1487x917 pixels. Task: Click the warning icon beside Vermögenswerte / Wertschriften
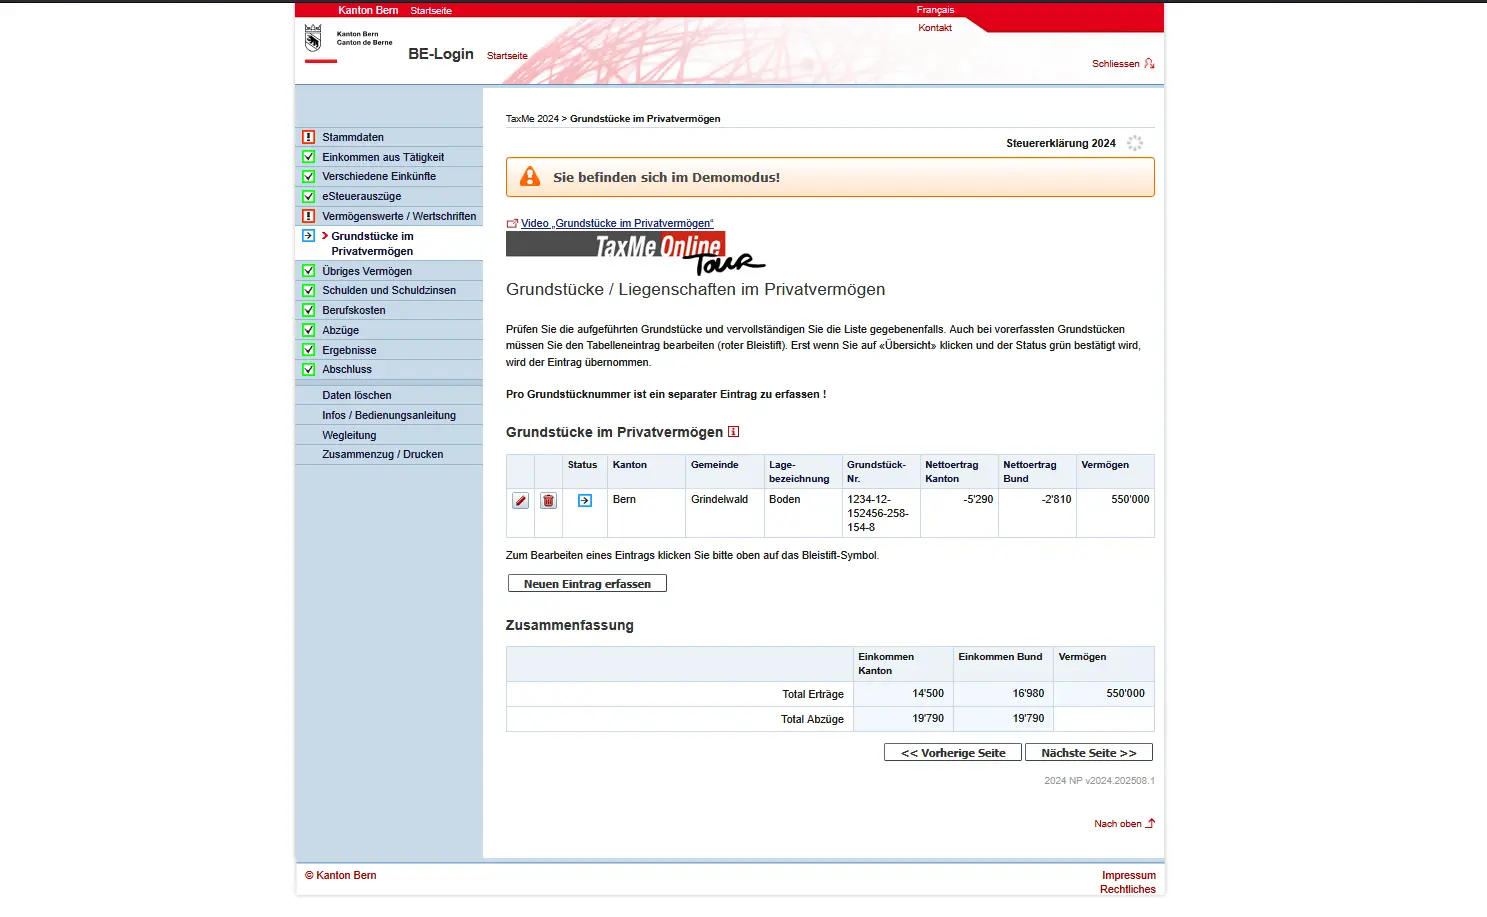(309, 216)
